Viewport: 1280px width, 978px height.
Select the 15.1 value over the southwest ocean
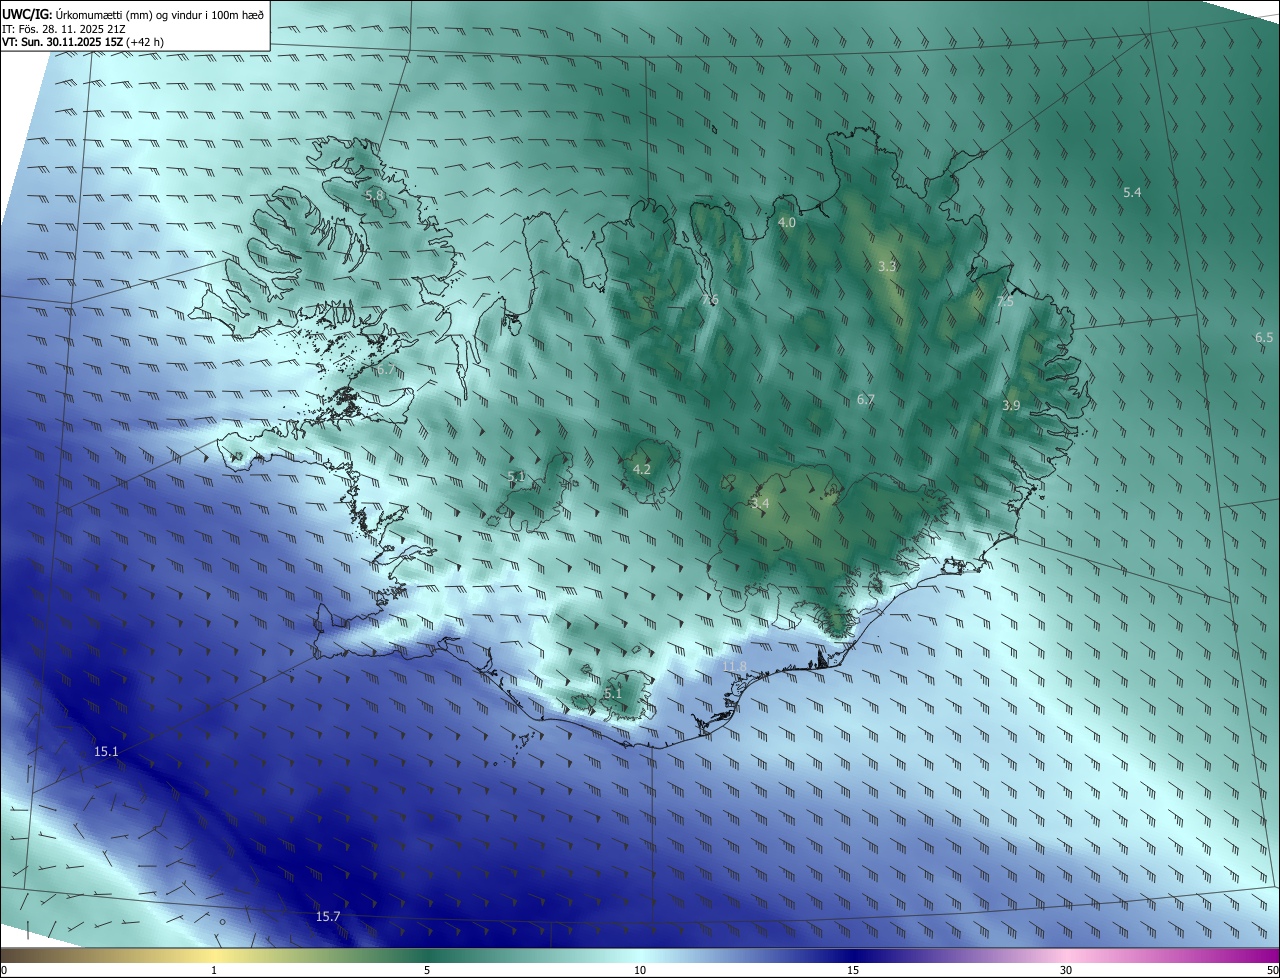pos(106,751)
